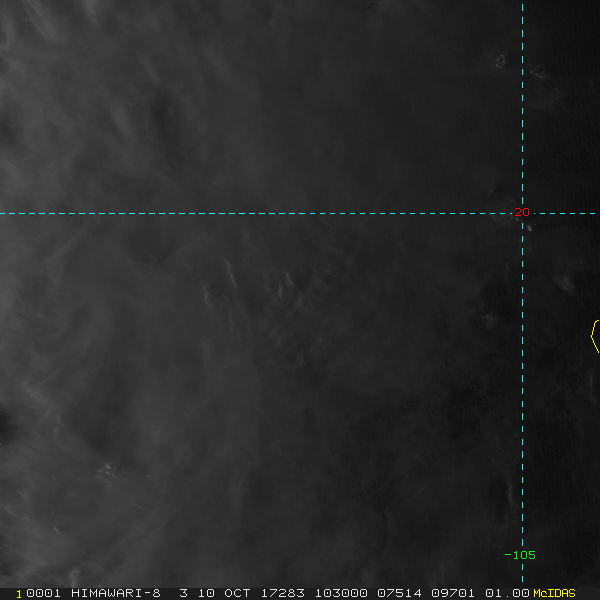Click the HIMAWARI-8 satellite name text
The width and height of the screenshot is (600, 600).
116,593
